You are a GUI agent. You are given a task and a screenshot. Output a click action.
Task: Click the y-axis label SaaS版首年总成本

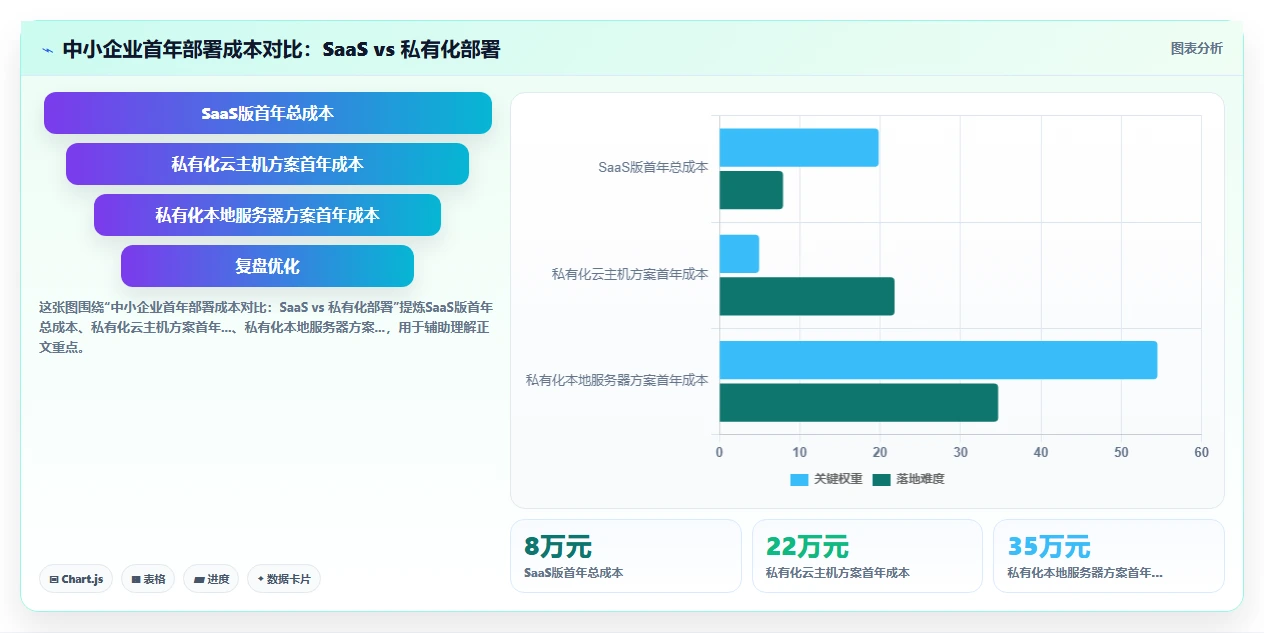point(653,168)
